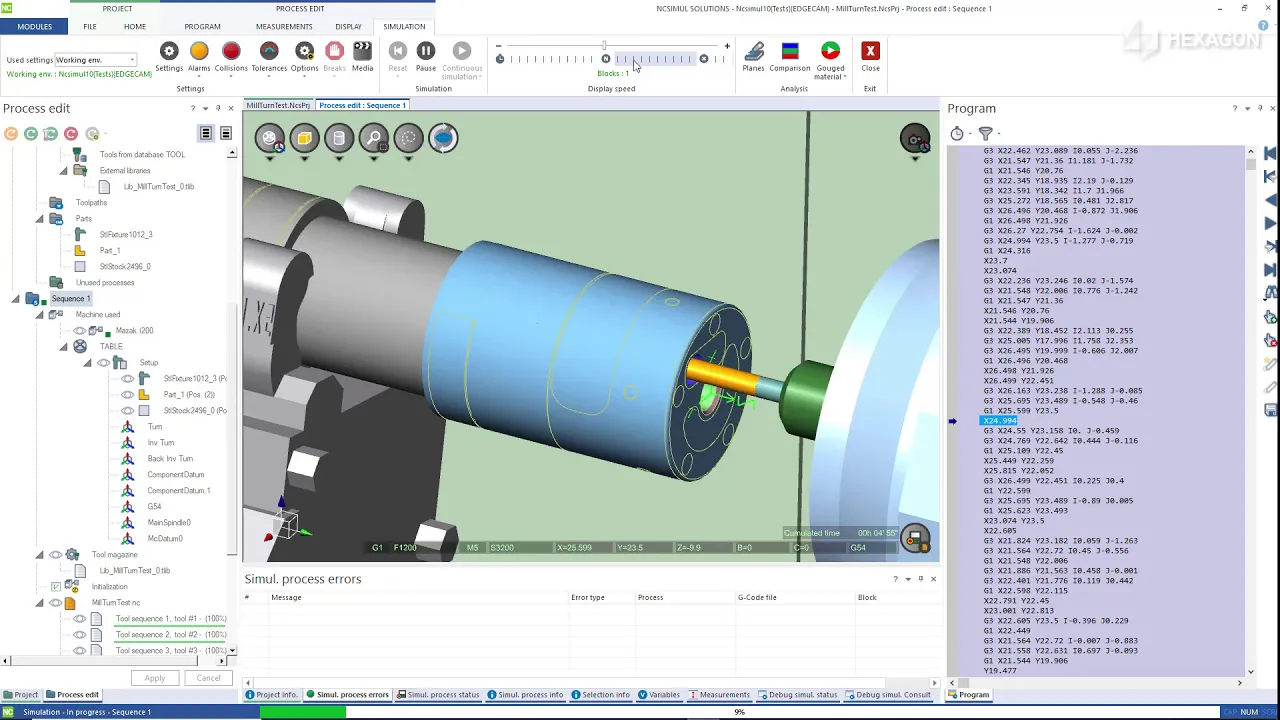
Task: Toggle visibility of the Setup node
Action: (x=103, y=363)
